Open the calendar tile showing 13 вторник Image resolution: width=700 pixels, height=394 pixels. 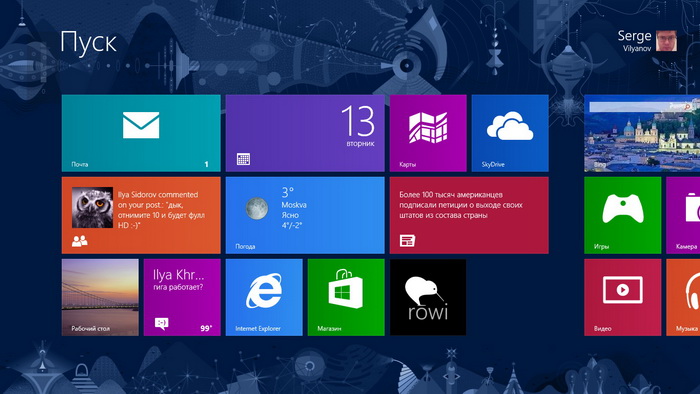(305, 133)
